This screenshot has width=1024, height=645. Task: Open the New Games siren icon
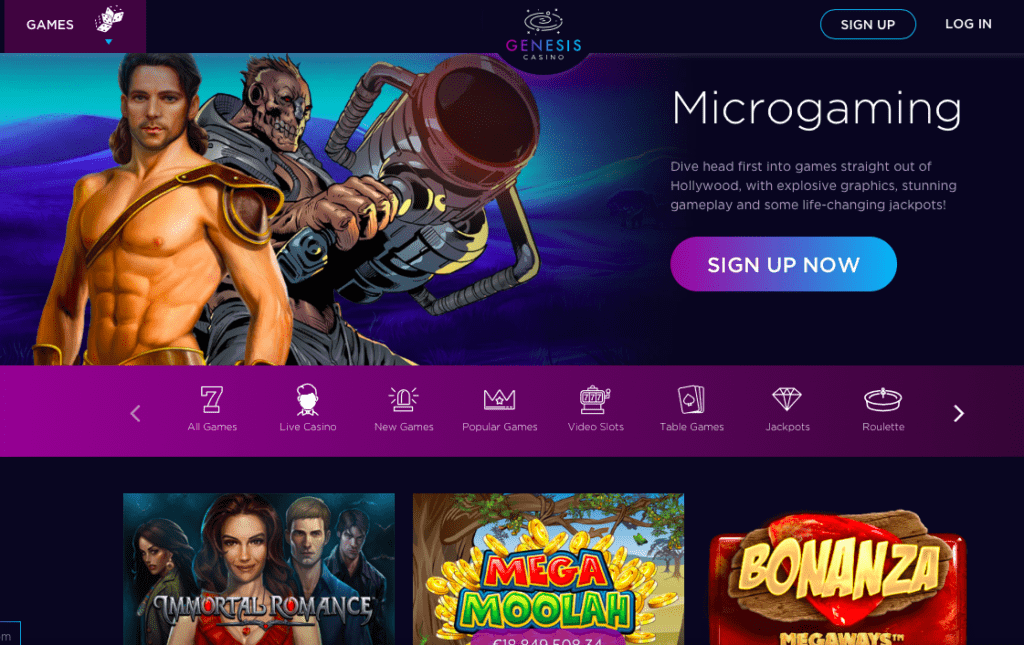click(x=404, y=399)
